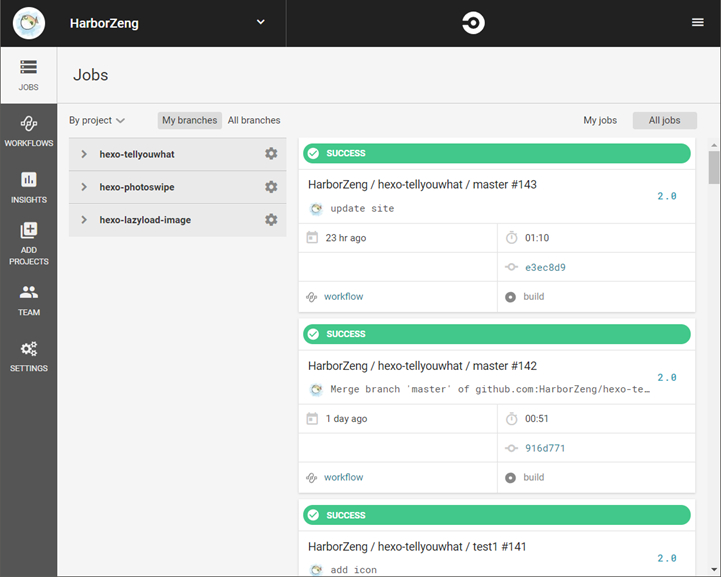Select hexo-tellyouwhat project name
This screenshot has height=577, width=721.
click(x=137, y=154)
